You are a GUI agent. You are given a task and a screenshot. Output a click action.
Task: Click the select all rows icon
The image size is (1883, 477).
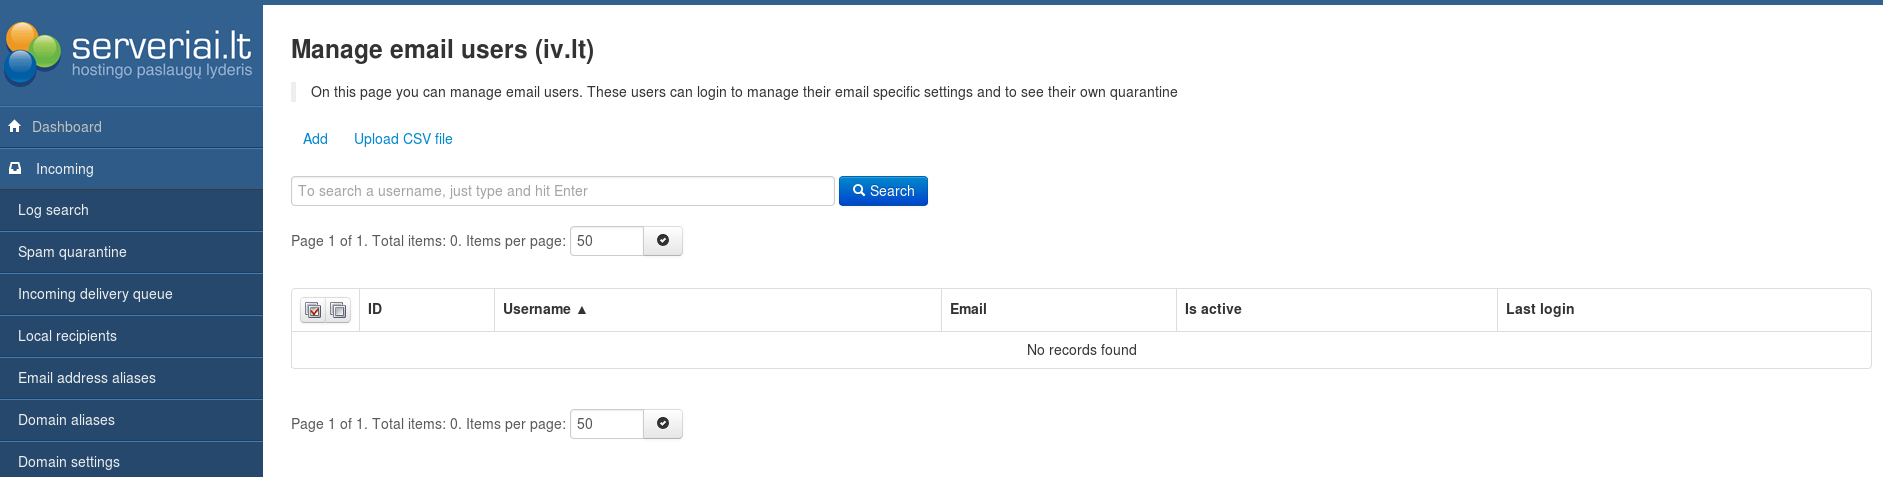tap(313, 310)
